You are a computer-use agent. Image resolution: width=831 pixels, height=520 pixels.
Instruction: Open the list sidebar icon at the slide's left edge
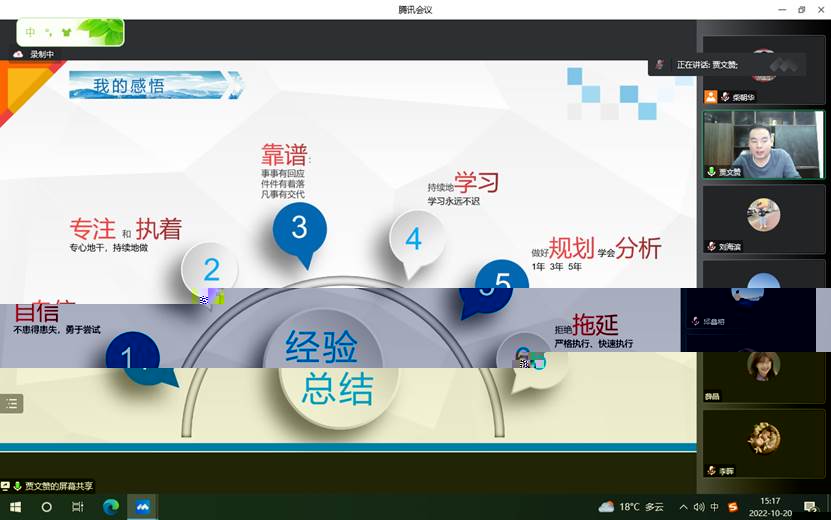pyautogui.click(x=11, y=403)
